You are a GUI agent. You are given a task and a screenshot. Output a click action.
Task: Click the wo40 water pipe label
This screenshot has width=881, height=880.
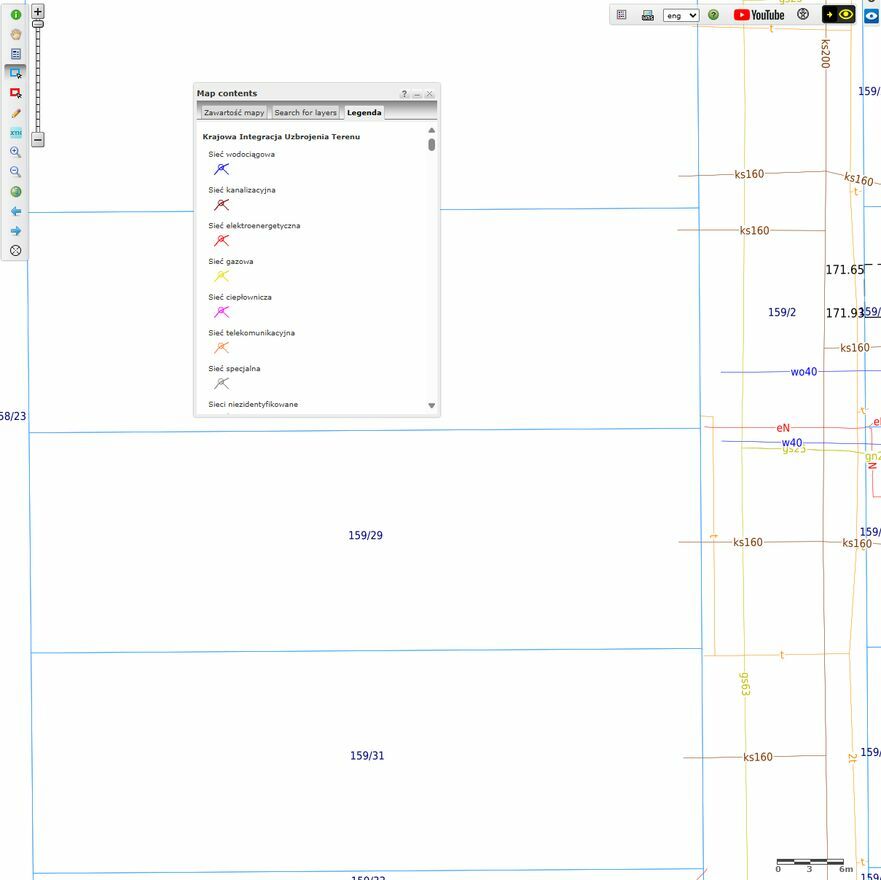tap(803, 371)
